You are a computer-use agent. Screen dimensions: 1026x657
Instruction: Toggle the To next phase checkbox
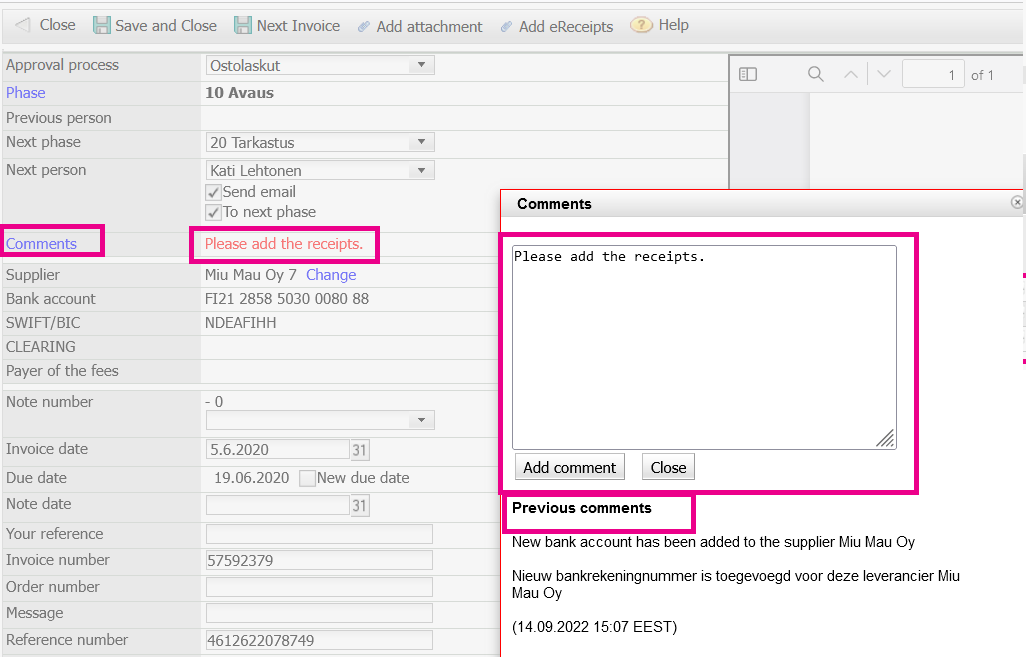(213, 213)
